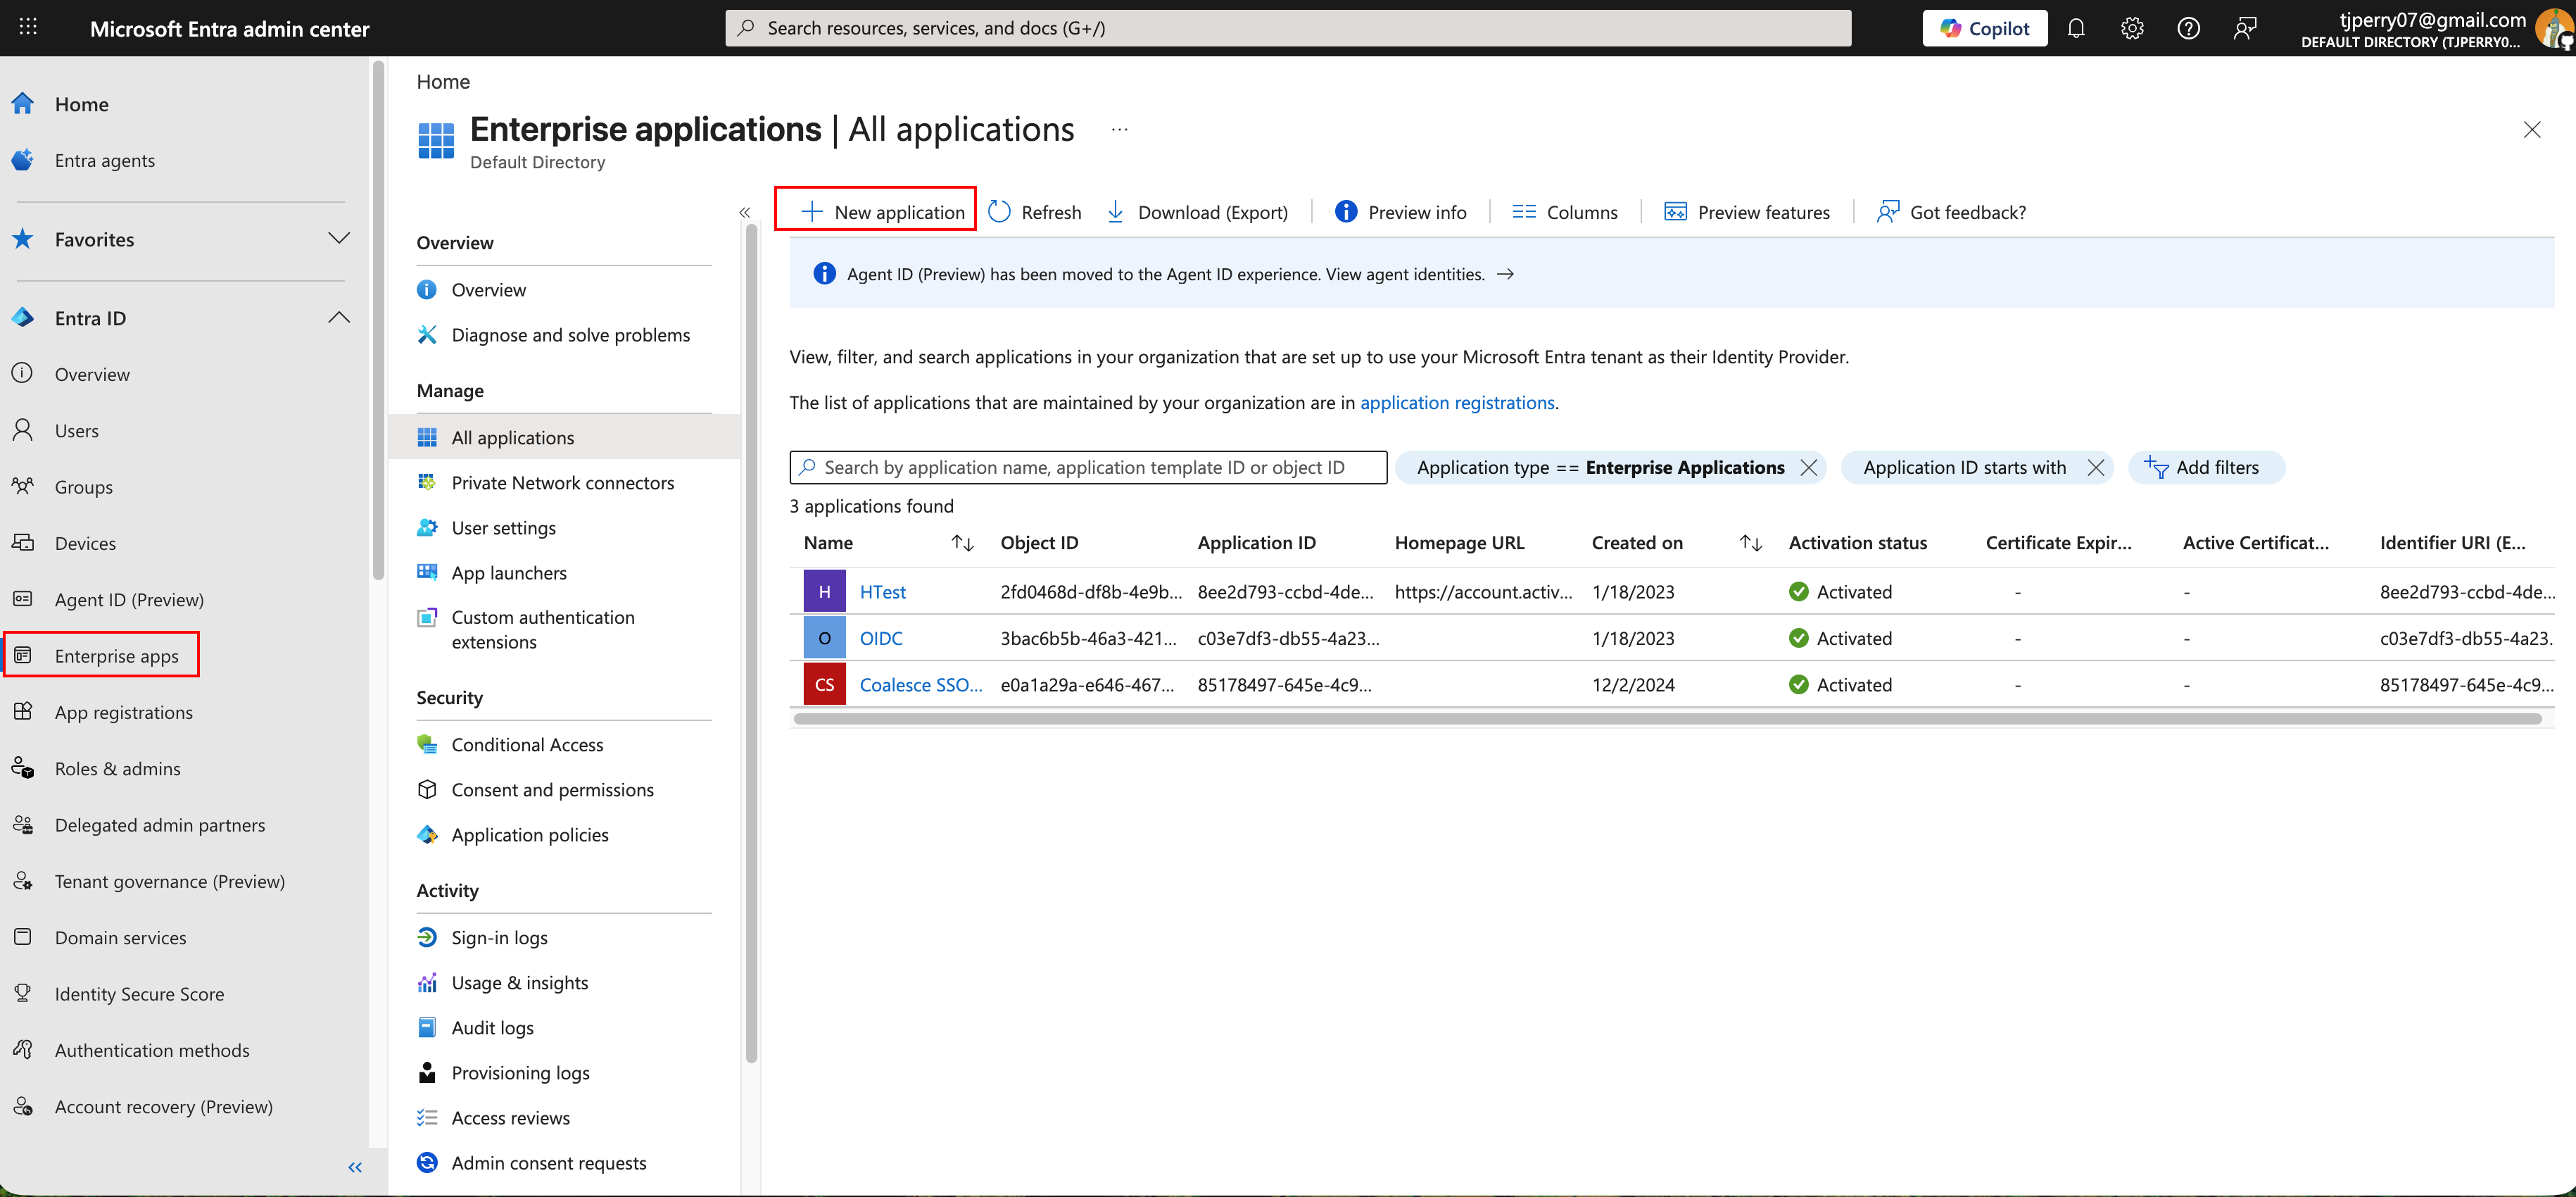Open the Columns chooser

pyautogui.click(x=1564, y=212)
